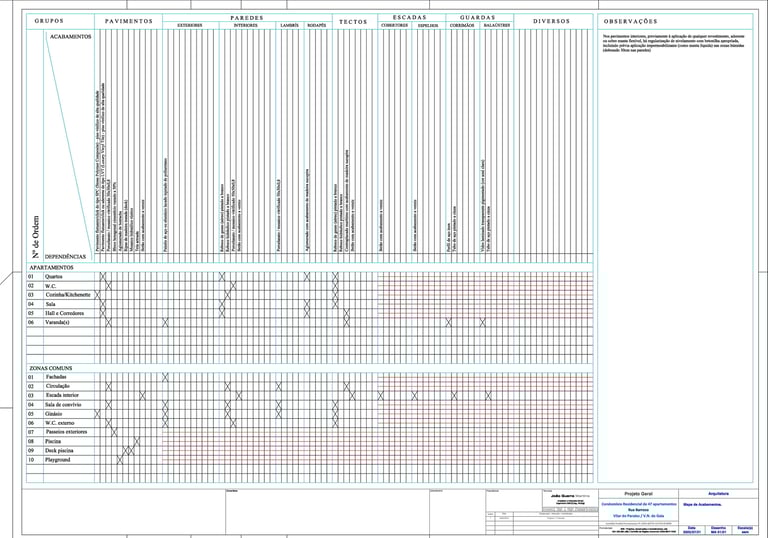Select the 'Mapa de Acabamentos' drawing title
The width and height of the screenshot is (768, 538).
701,504
